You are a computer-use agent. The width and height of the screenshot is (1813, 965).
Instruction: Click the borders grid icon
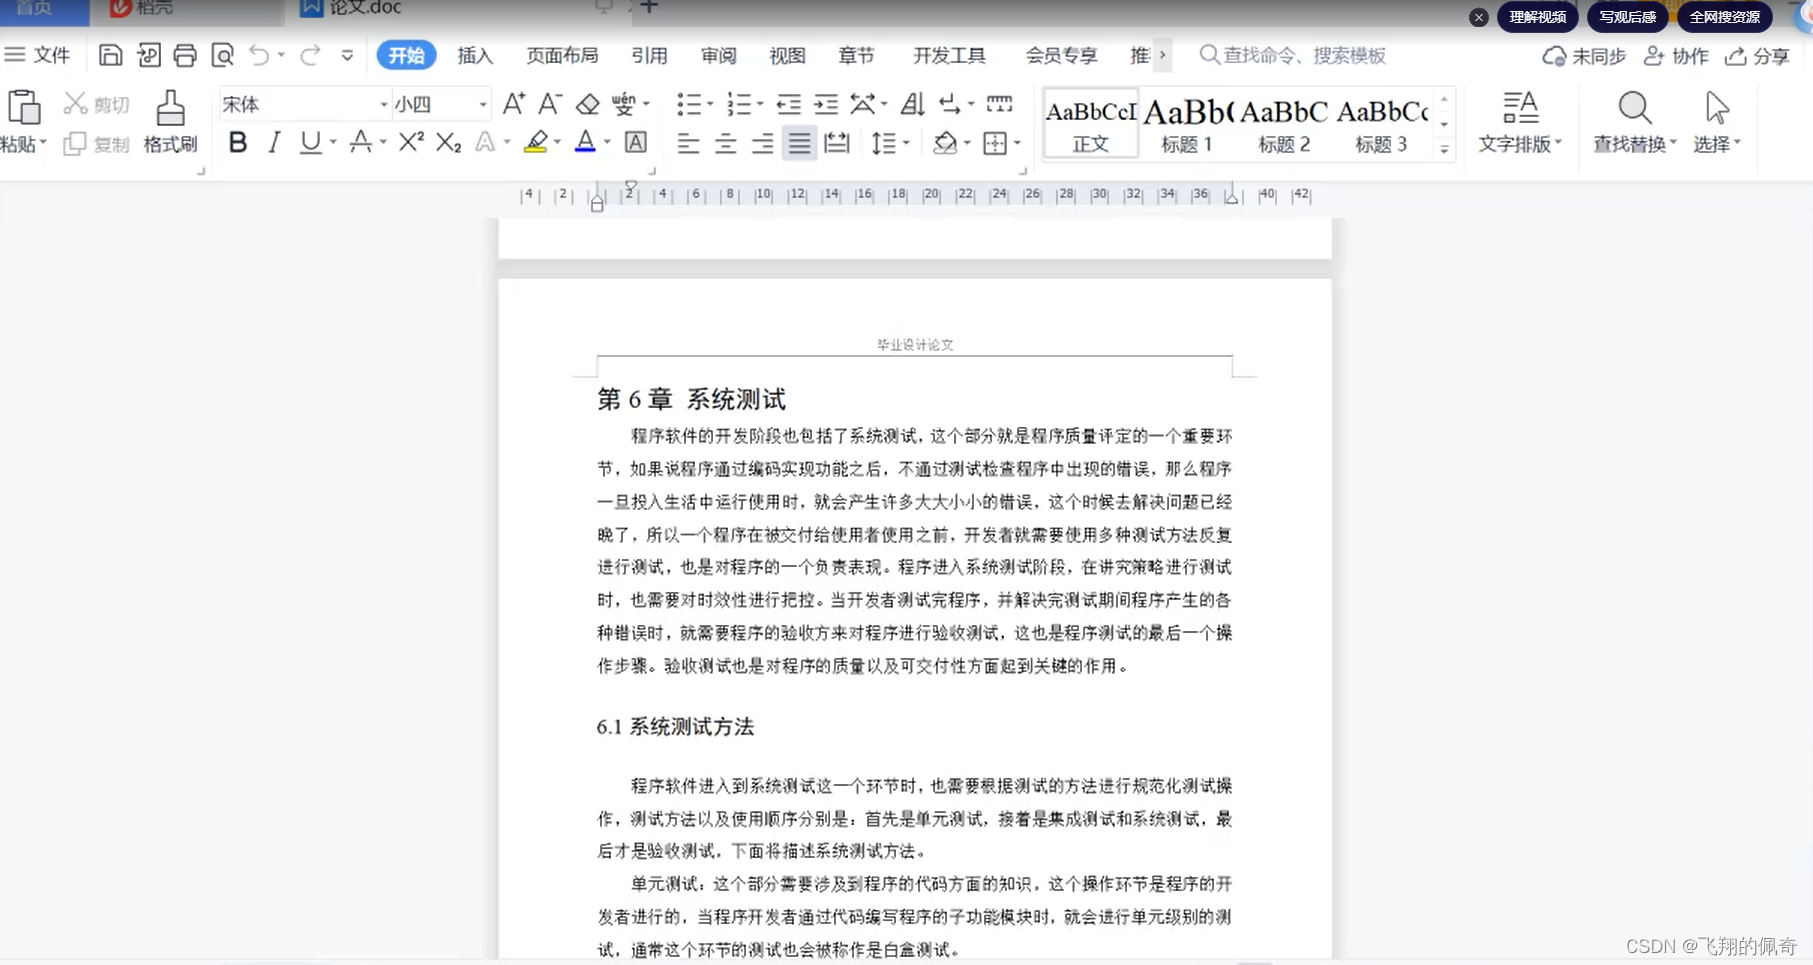(x=995, y=143)
